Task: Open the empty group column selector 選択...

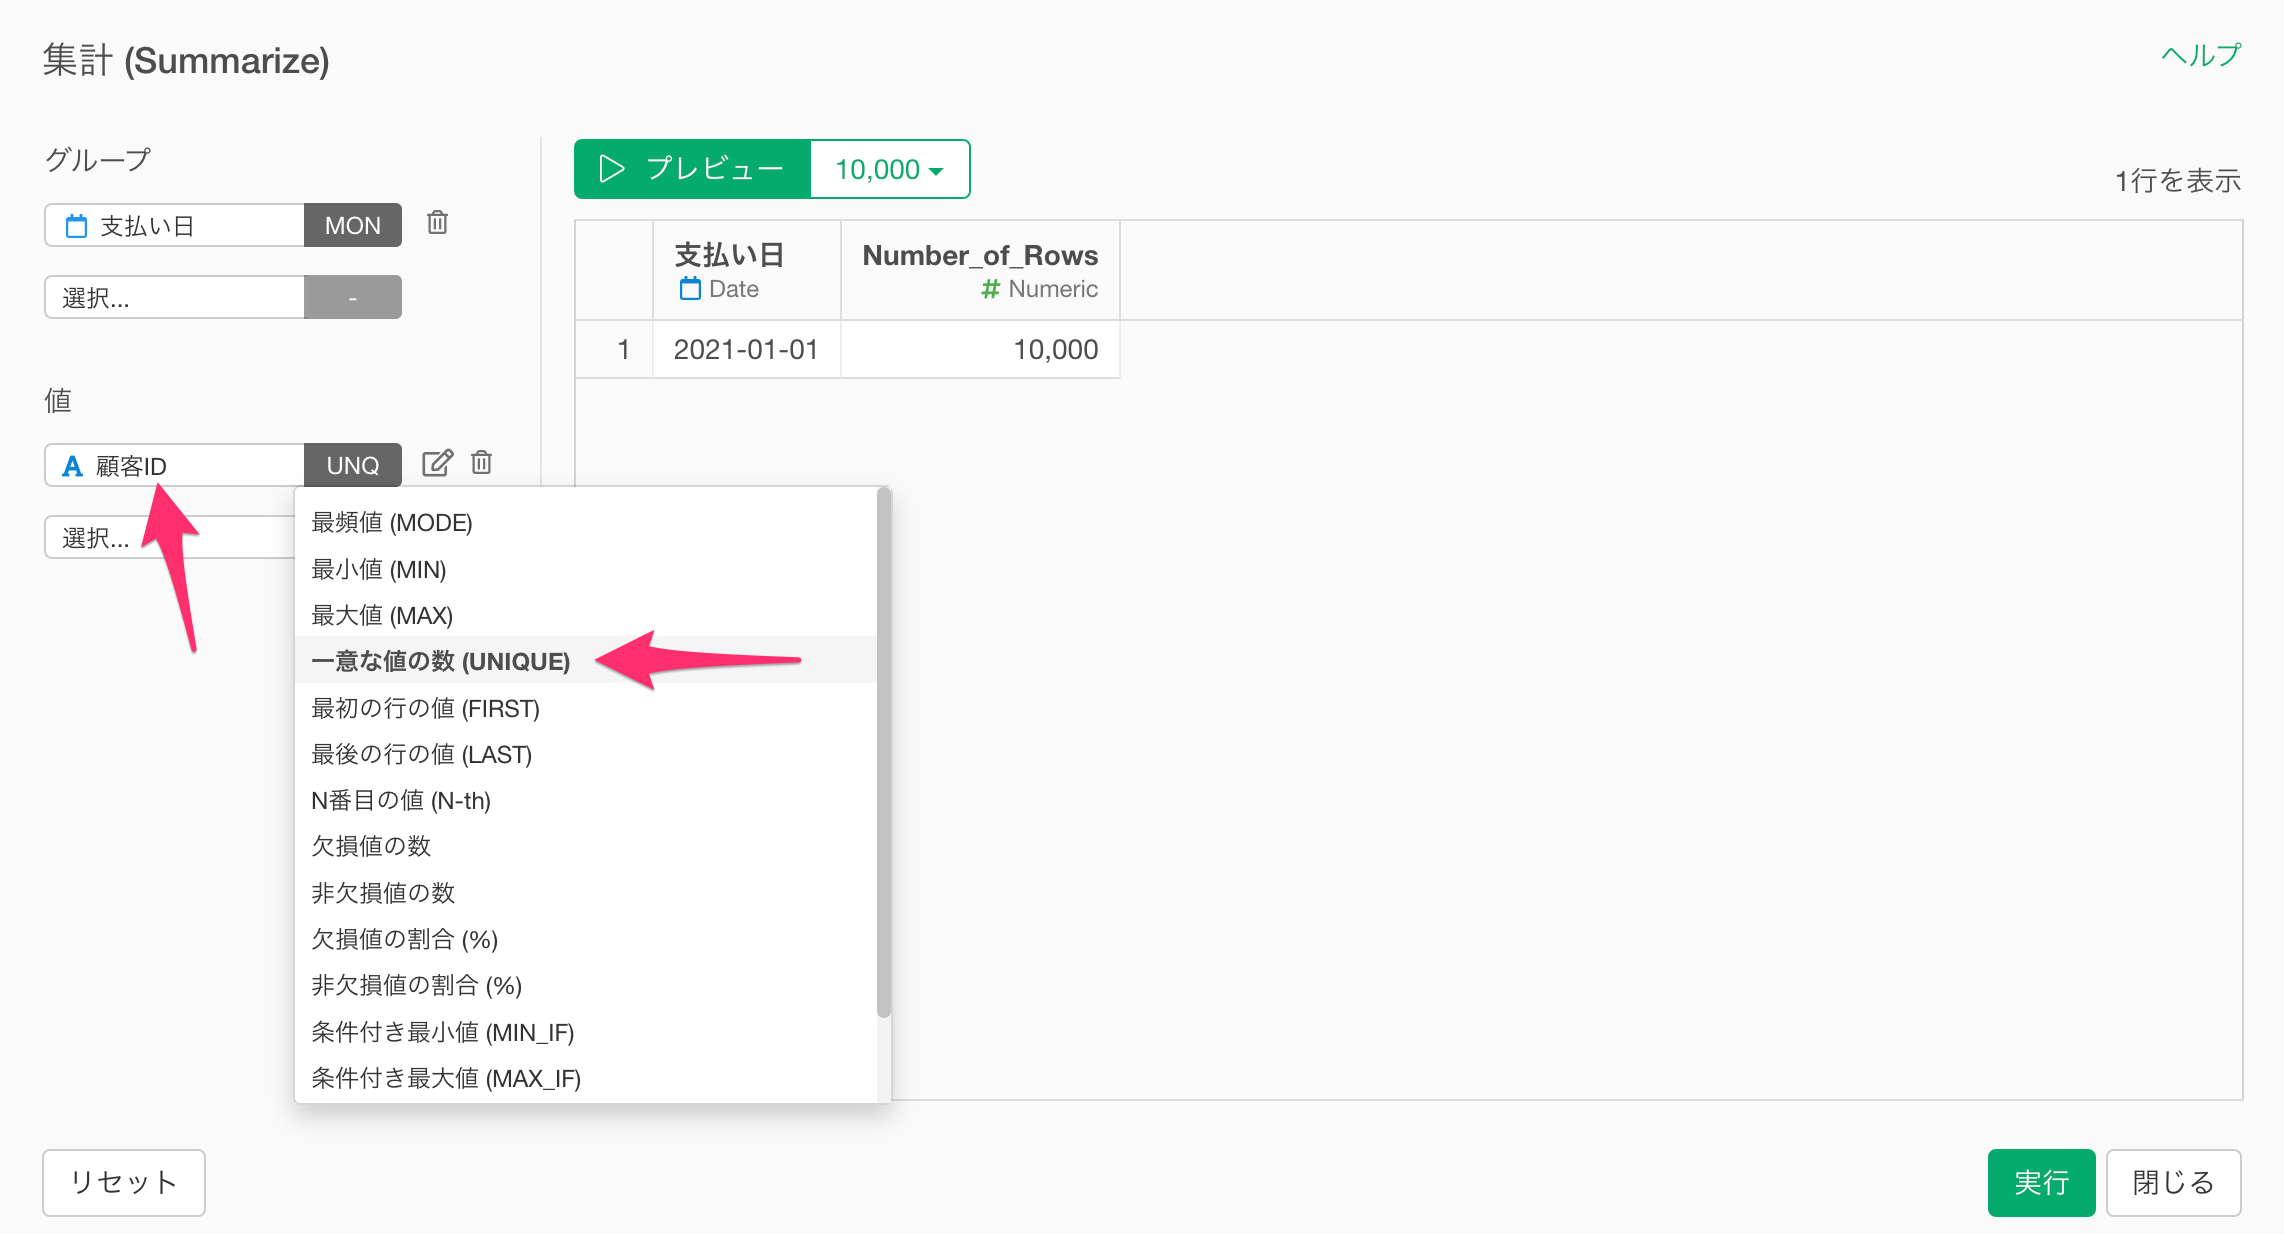Action: coord(174,298)
